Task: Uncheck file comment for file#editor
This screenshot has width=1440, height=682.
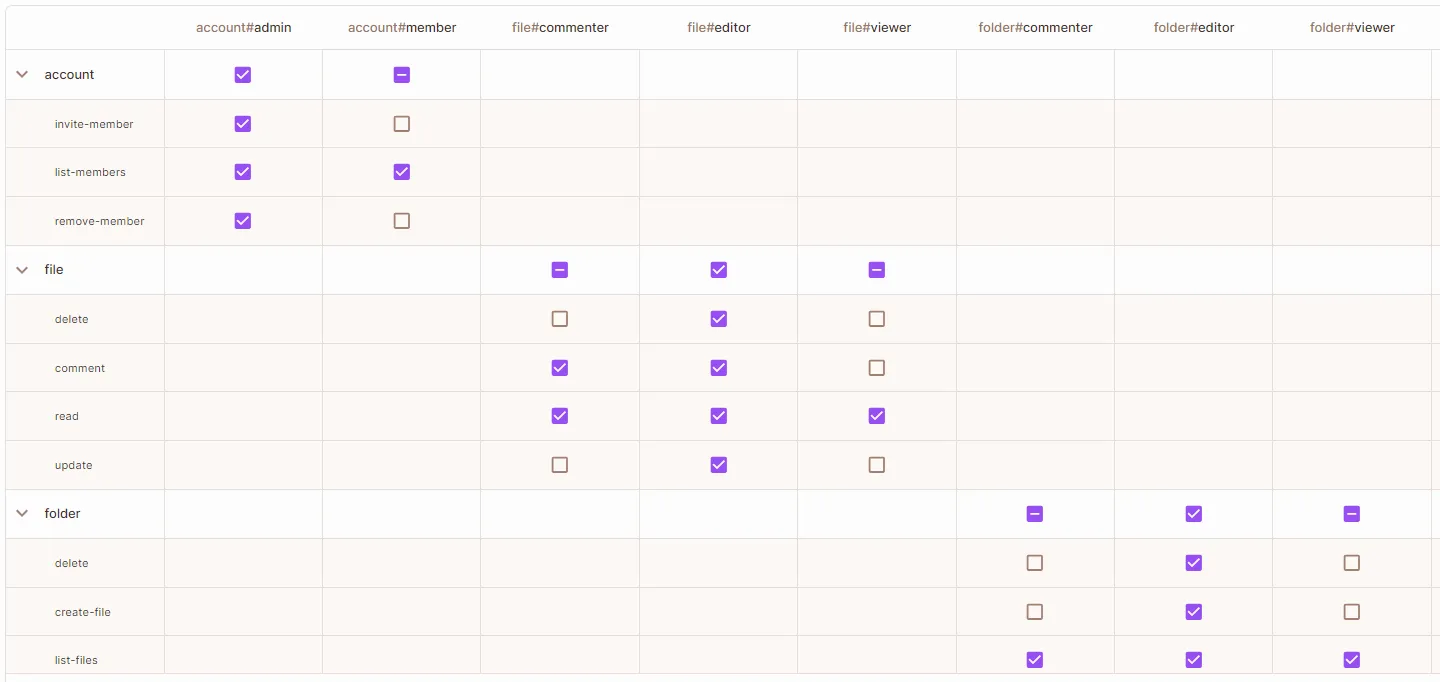Action: coord(719,368)
